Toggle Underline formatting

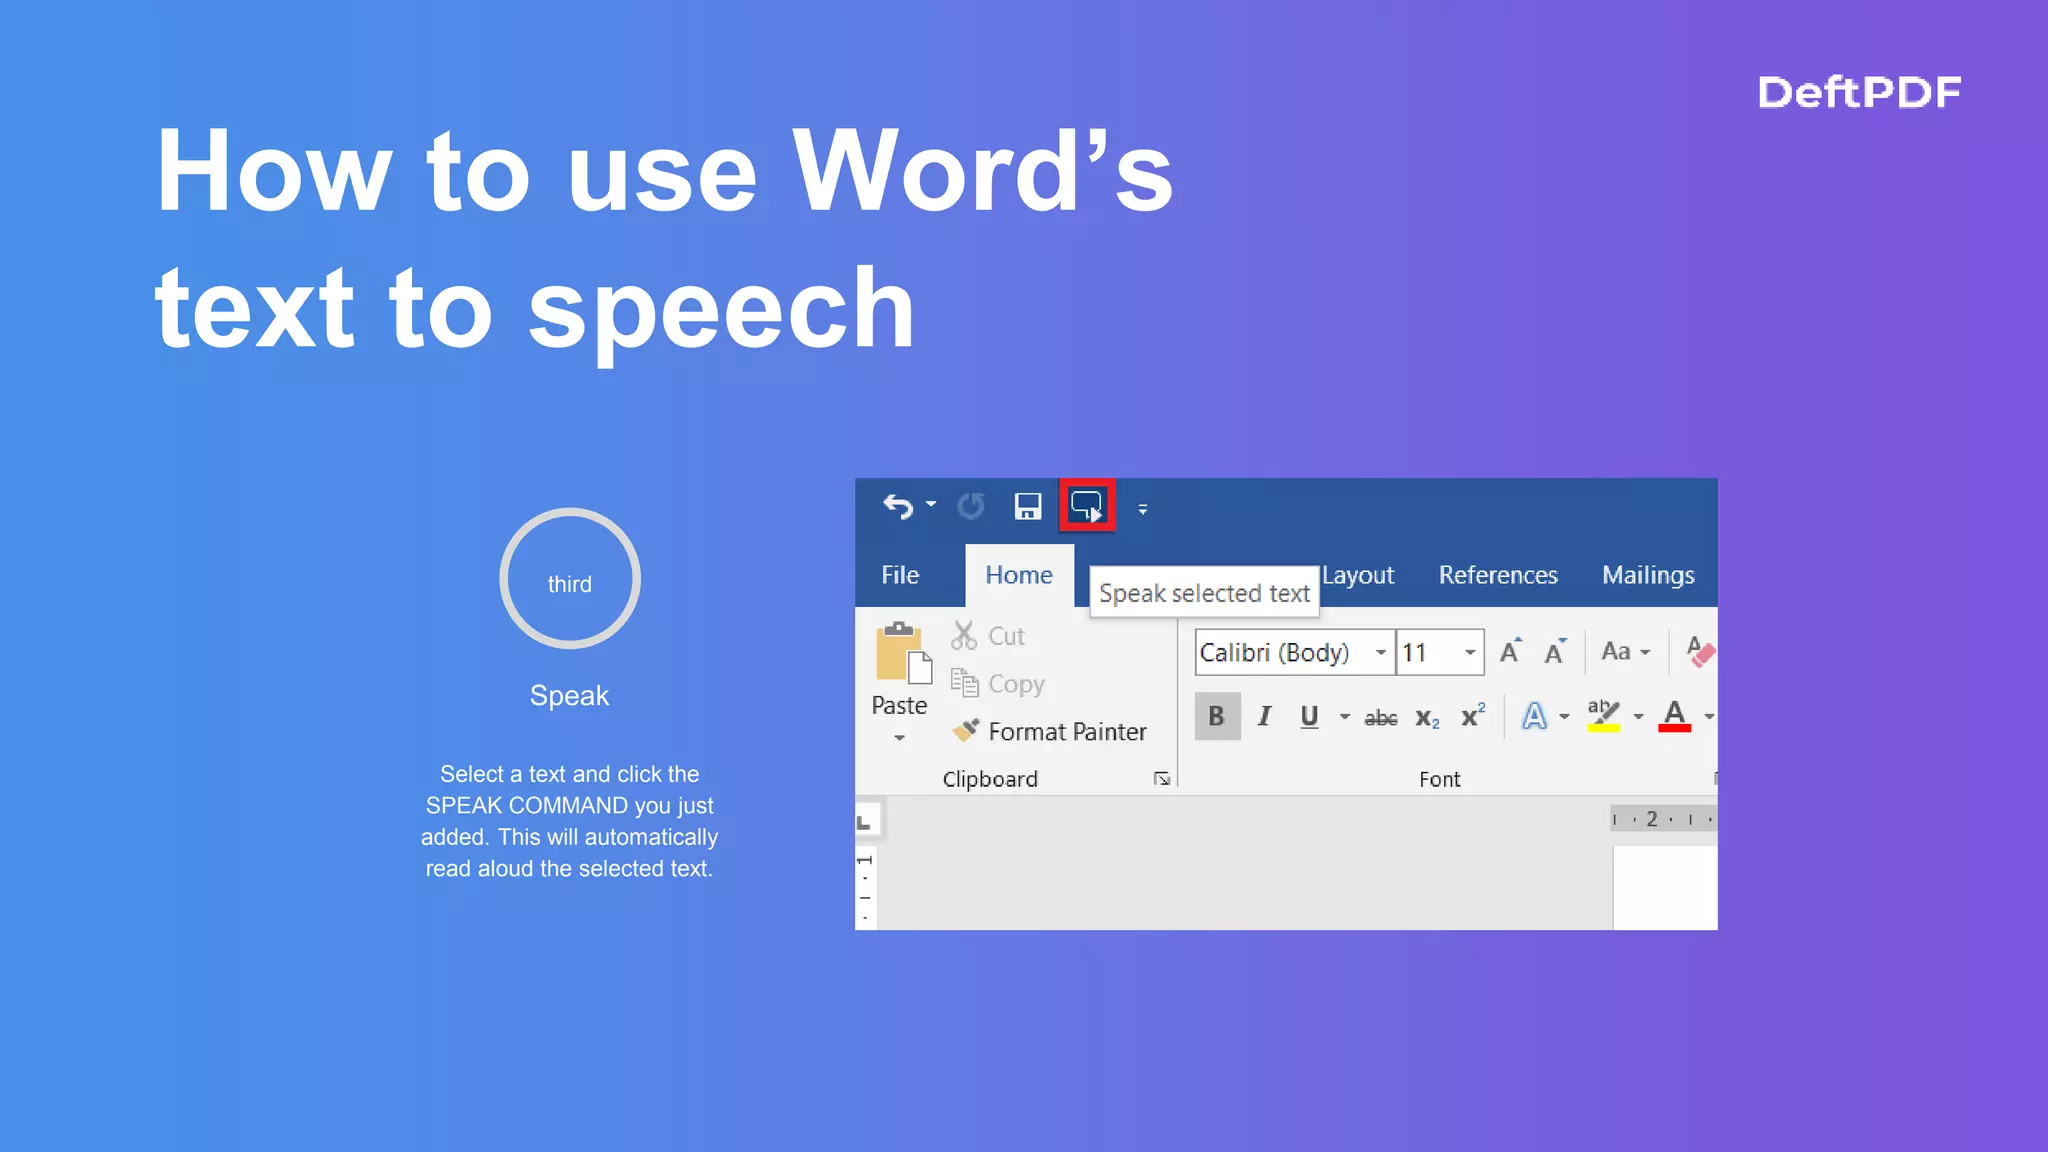pyautogui.click(x=1309, y=716)
